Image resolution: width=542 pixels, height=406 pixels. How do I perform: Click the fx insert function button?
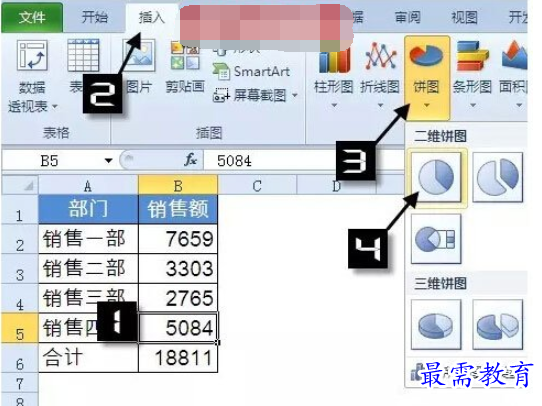(x=190, y=160)
